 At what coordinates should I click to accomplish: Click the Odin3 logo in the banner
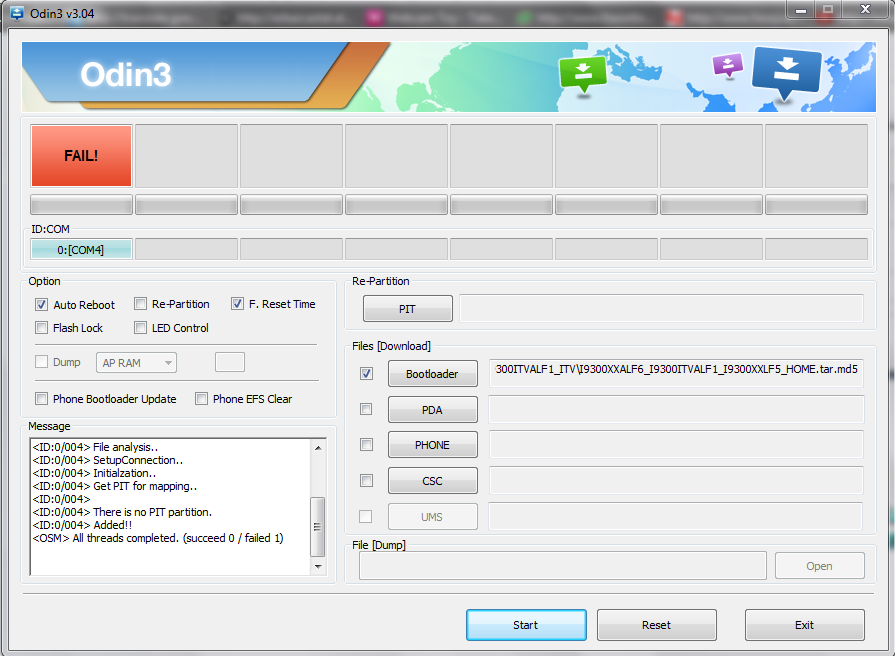point(126,74)
